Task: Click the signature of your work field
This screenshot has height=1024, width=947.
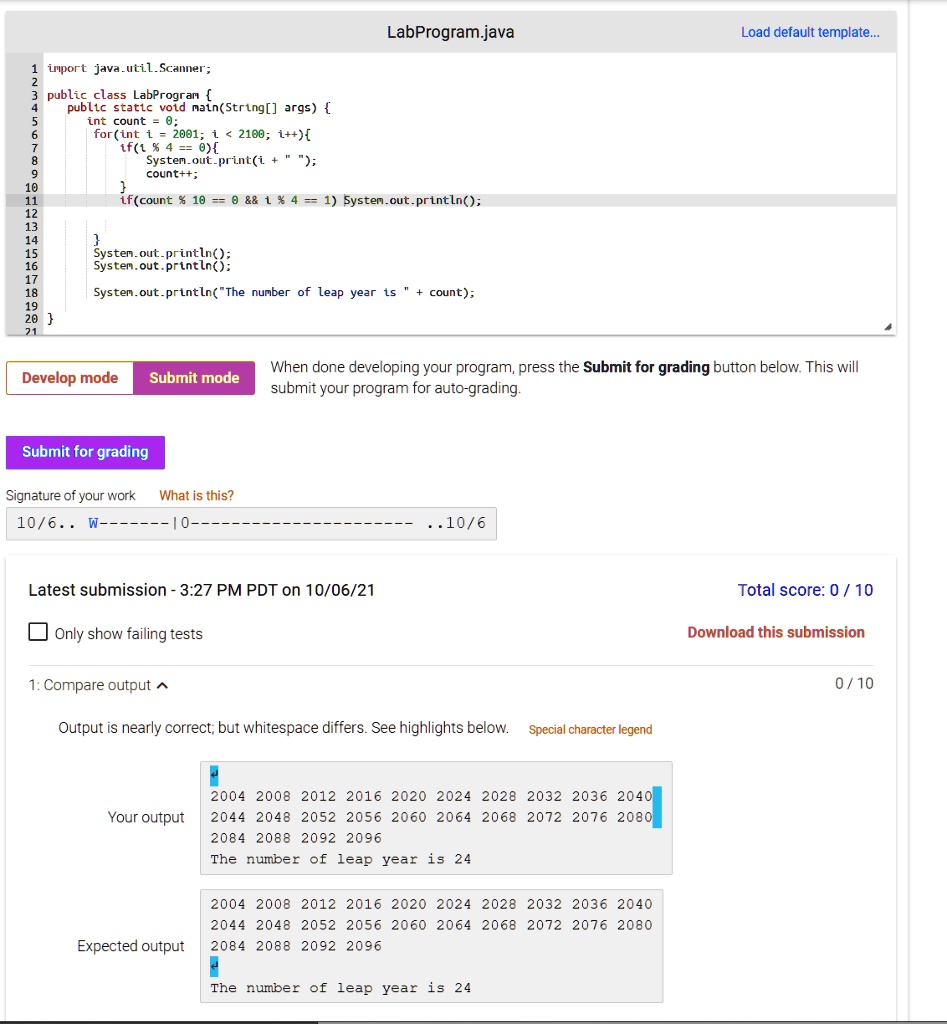Action: point(251,523)
